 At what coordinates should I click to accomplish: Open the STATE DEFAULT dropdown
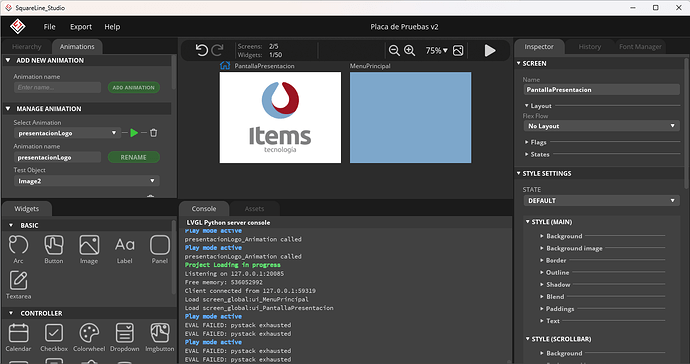(x=602, y=201)
